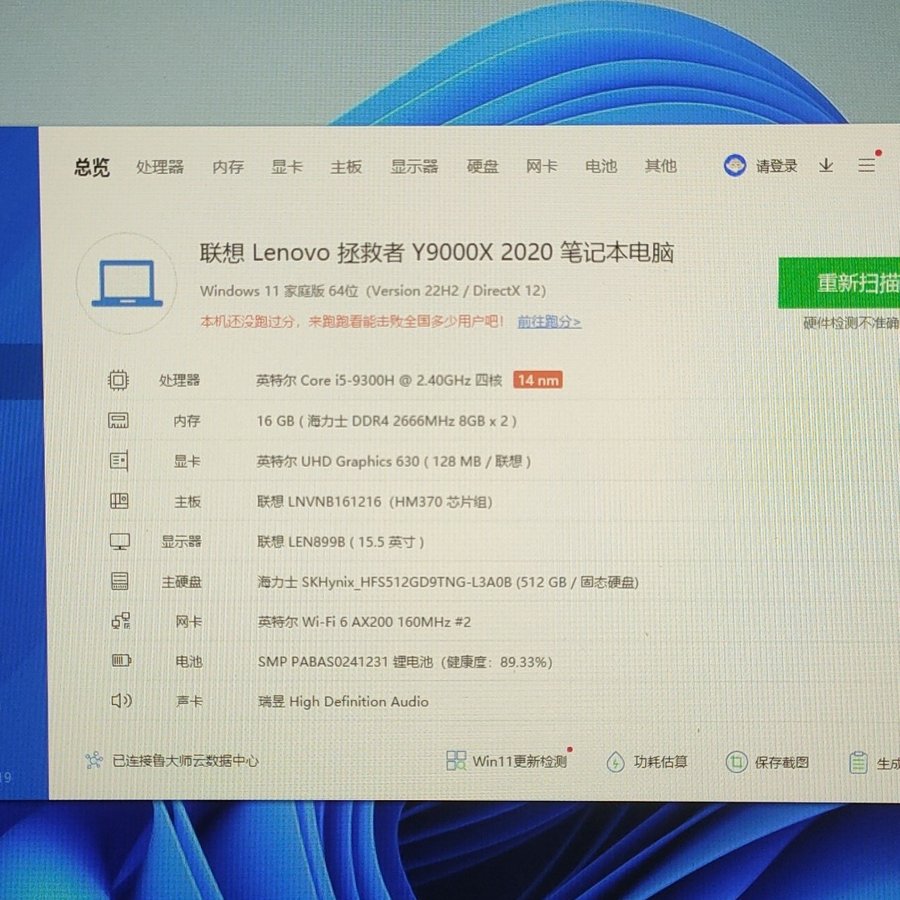
Task: Click the 英特尔 UHD Graphics 630 value
Action: pos(394,461)
